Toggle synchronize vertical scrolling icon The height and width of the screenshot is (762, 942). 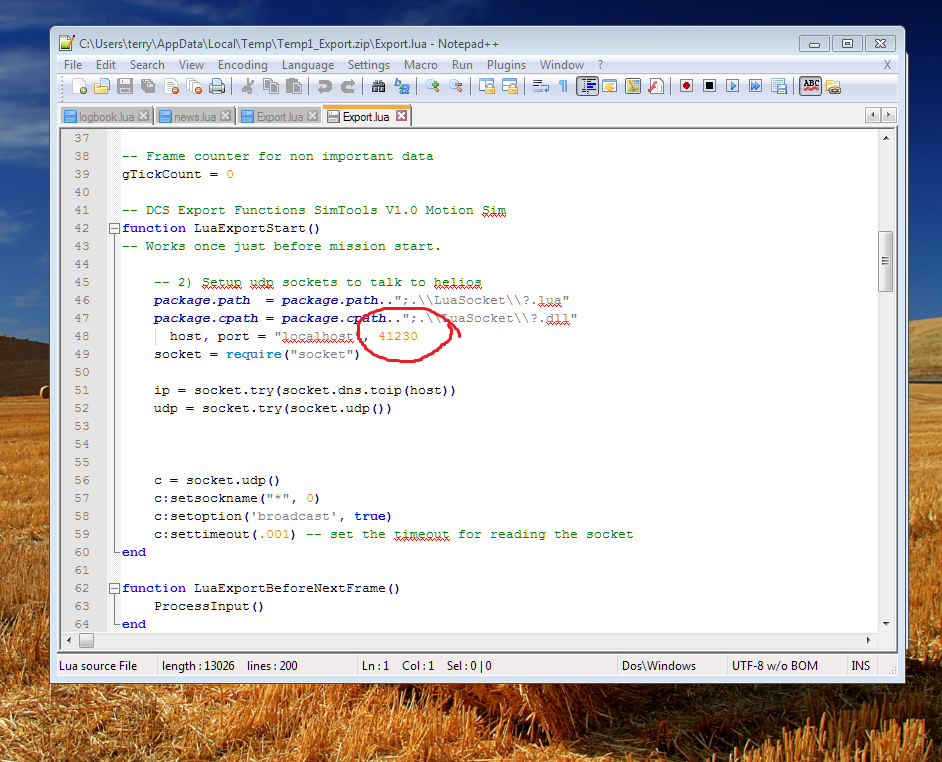pyautogui.click(x=487, y=87)
